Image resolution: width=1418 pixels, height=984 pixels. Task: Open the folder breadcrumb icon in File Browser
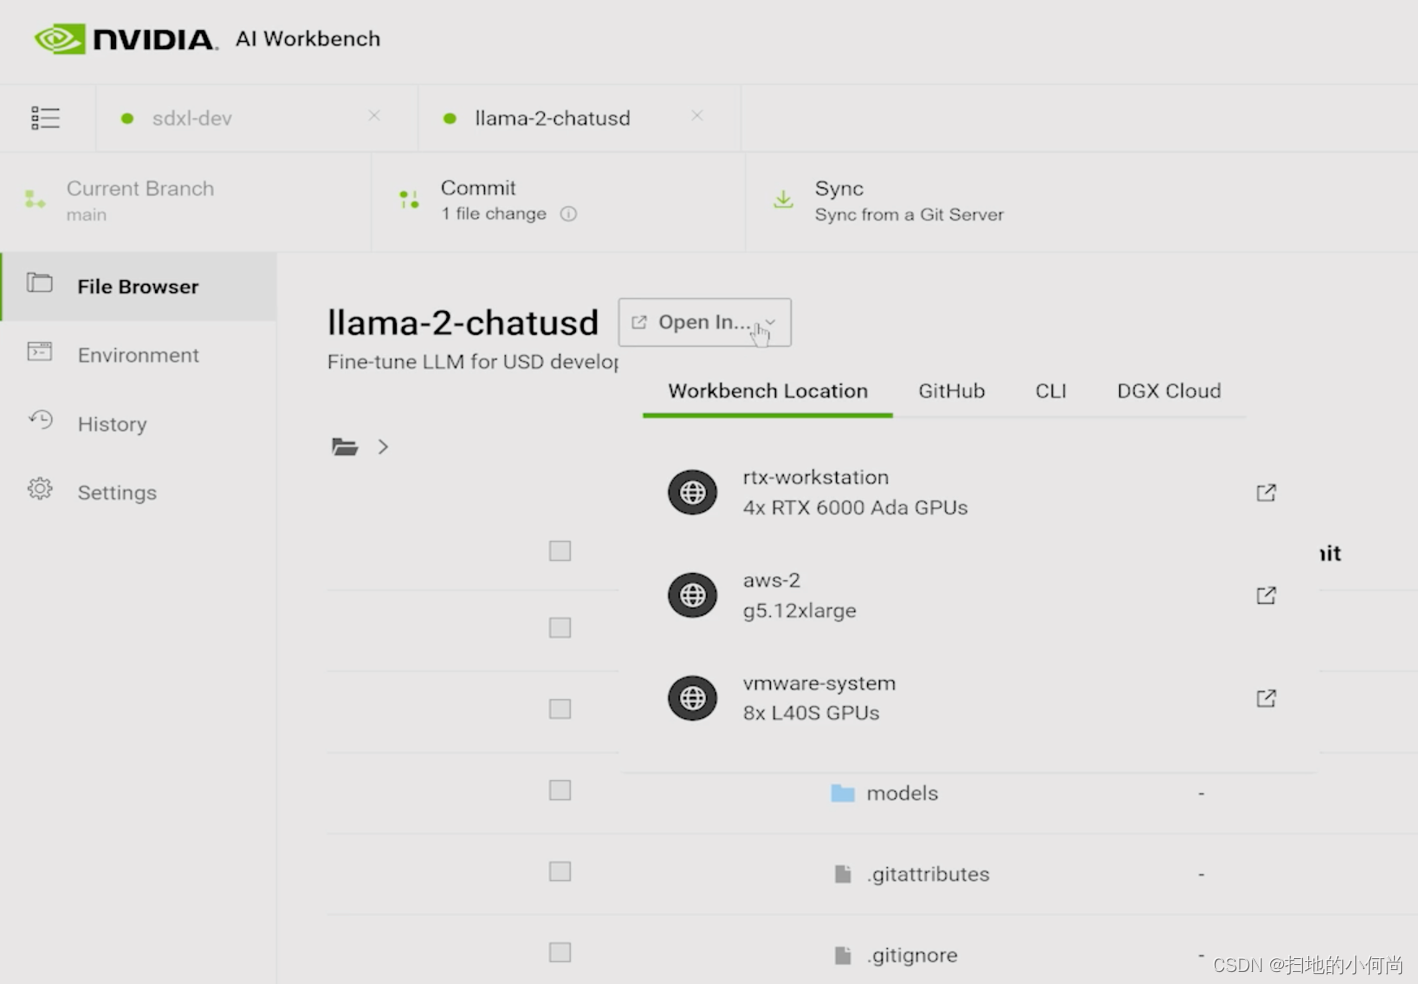pos(345,446)
